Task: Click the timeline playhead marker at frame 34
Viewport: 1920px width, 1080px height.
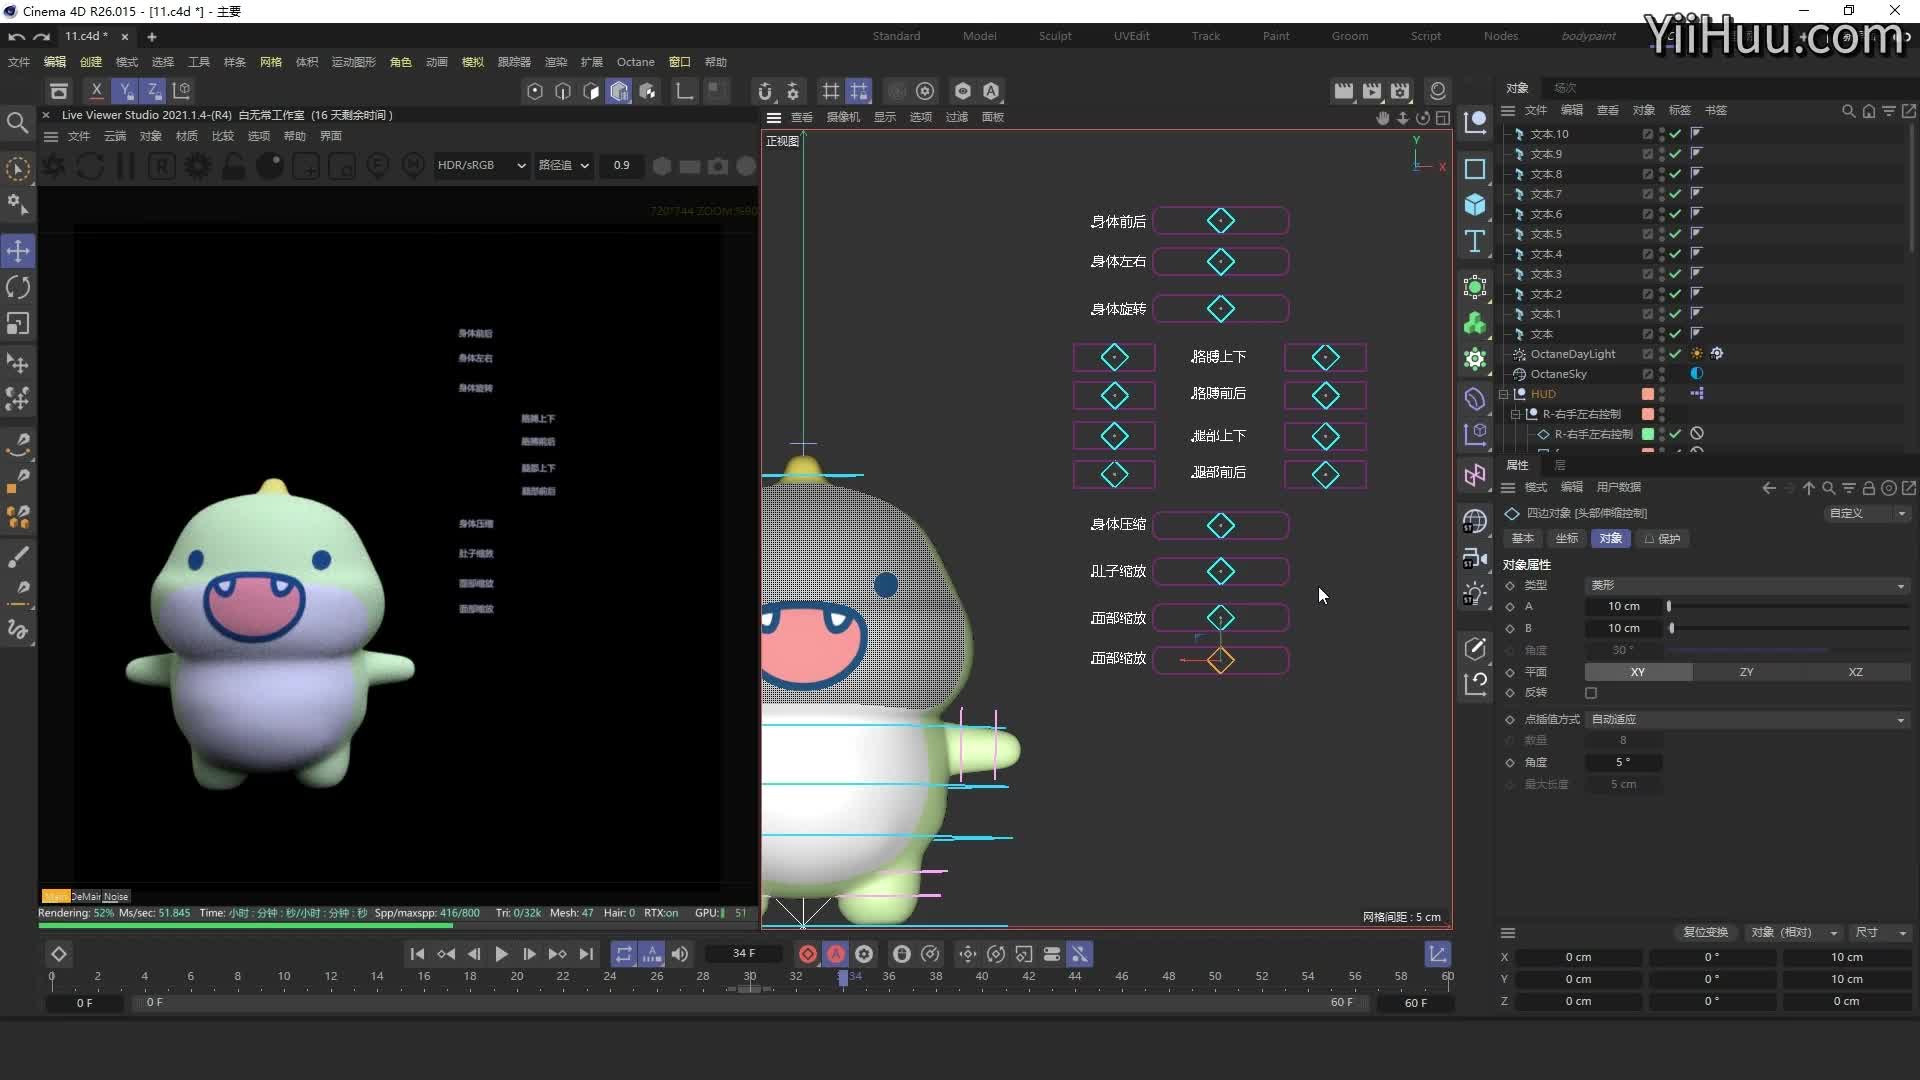Action: pos(843,978)
